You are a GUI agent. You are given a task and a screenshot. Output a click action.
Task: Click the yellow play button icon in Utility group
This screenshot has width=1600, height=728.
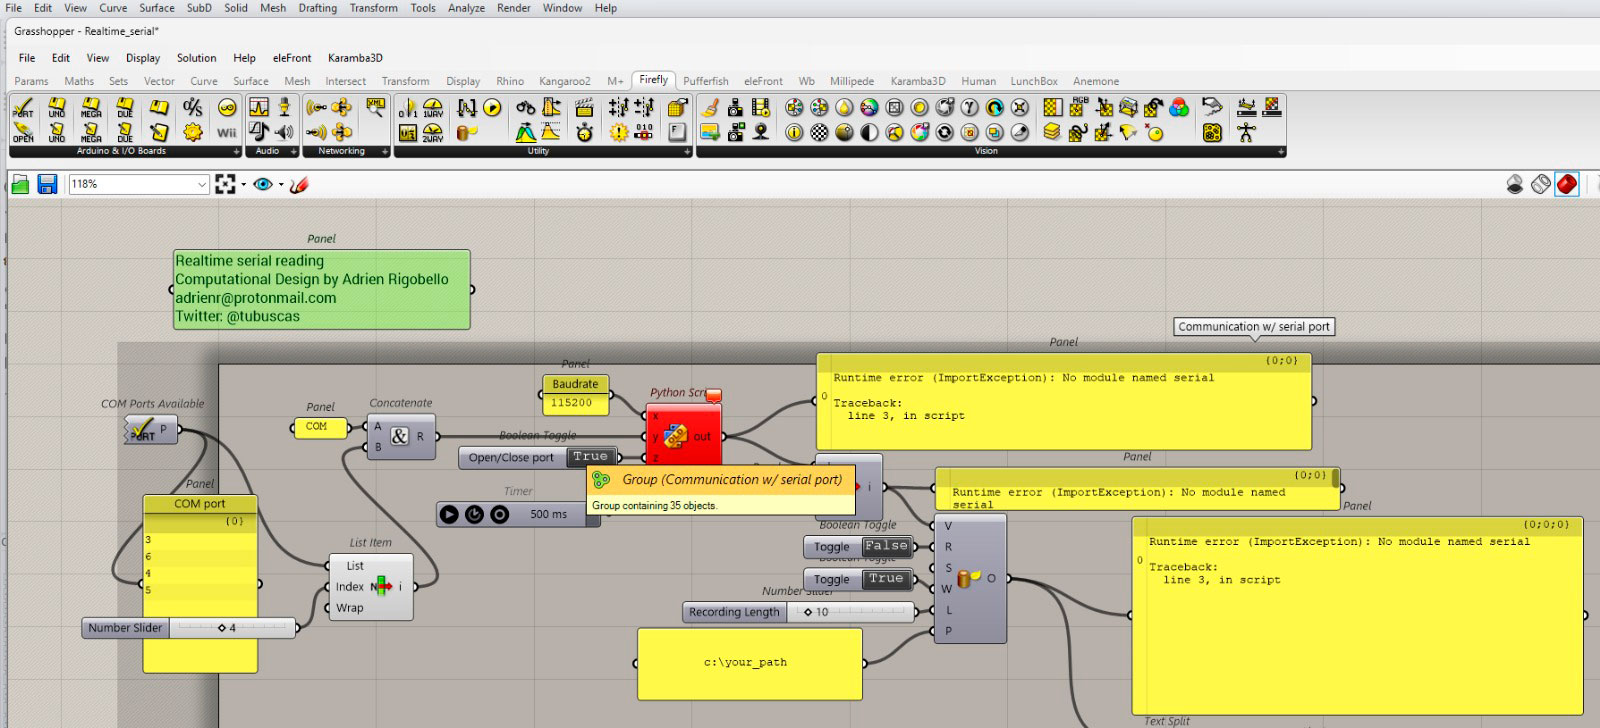492,108
